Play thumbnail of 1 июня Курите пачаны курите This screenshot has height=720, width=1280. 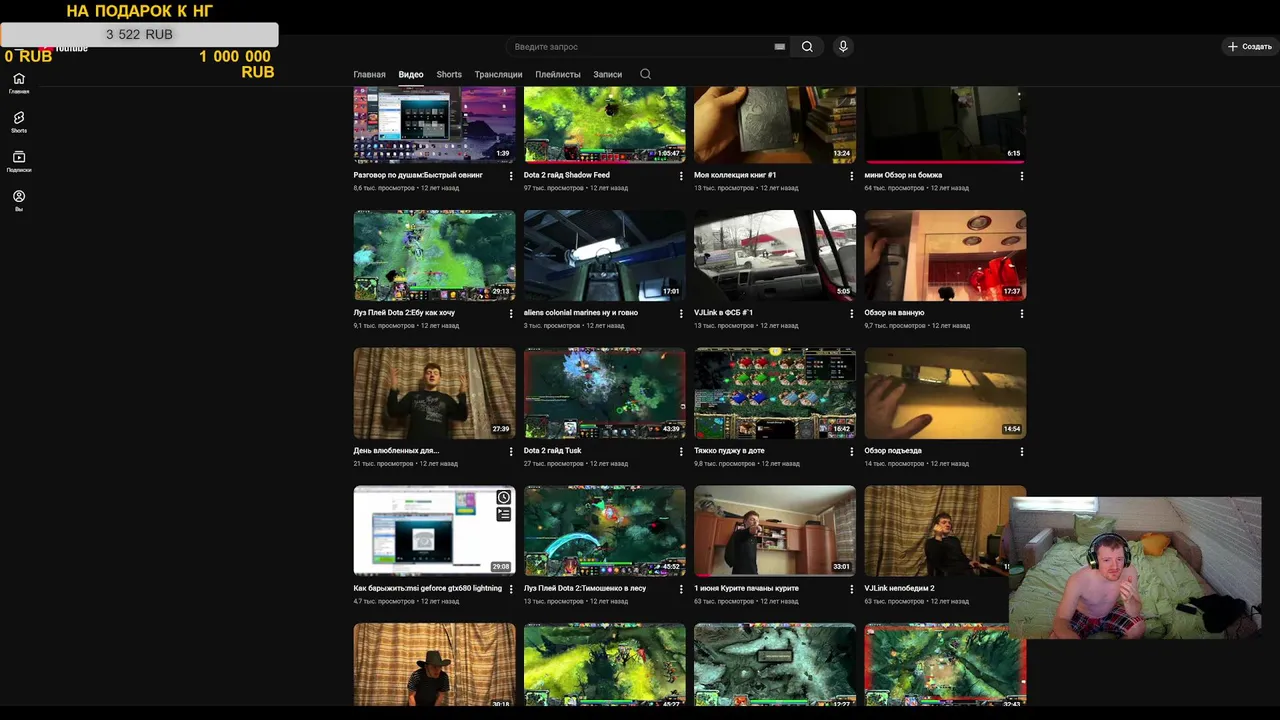tap(775, 531)
